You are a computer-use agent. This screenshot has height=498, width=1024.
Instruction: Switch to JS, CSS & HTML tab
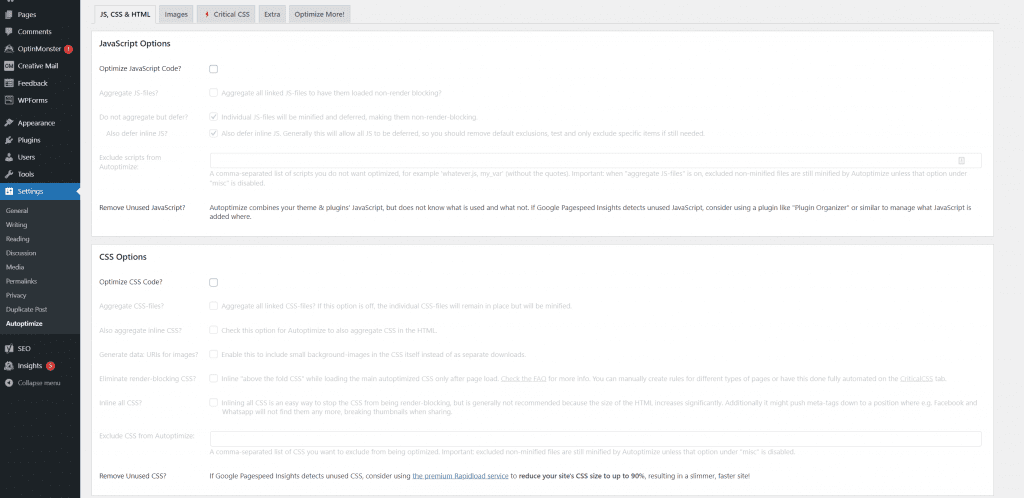pyautogui.click(x=125, y=14)
